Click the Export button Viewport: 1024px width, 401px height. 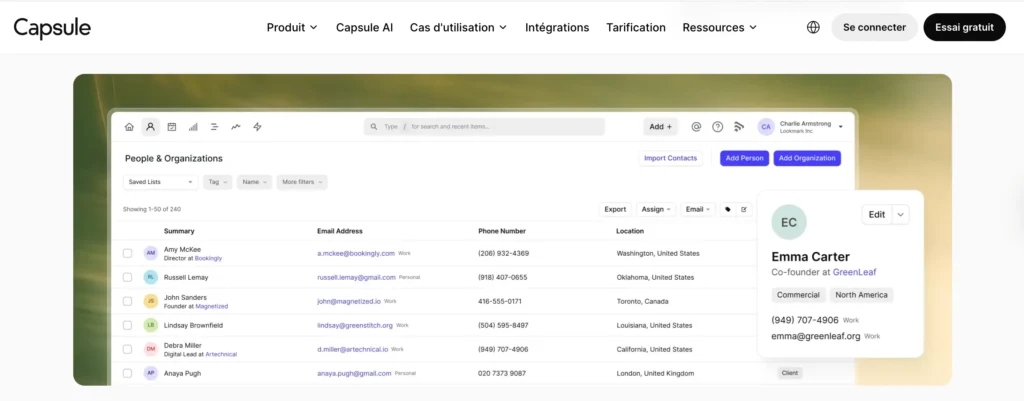615,209
